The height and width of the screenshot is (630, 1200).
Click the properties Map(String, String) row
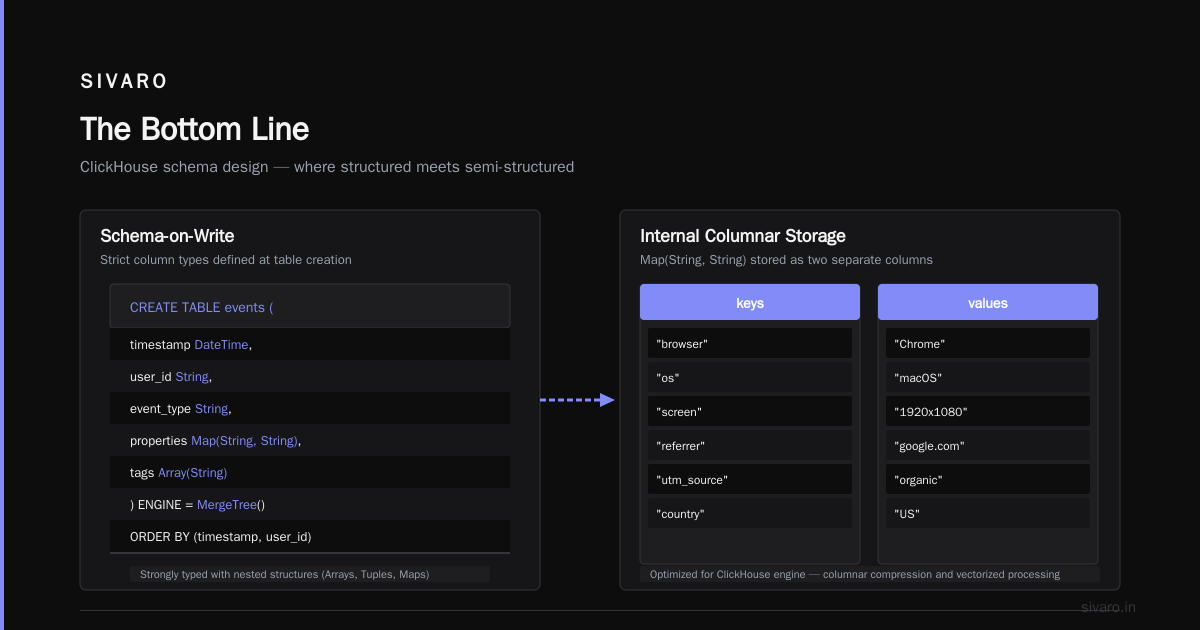tap(310, 440)
